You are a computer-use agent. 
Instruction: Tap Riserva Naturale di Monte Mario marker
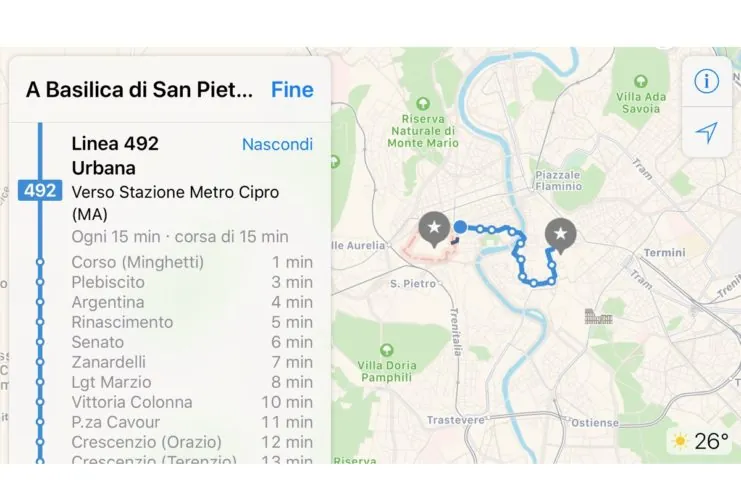pyautogui.click(x=422, y=104)
